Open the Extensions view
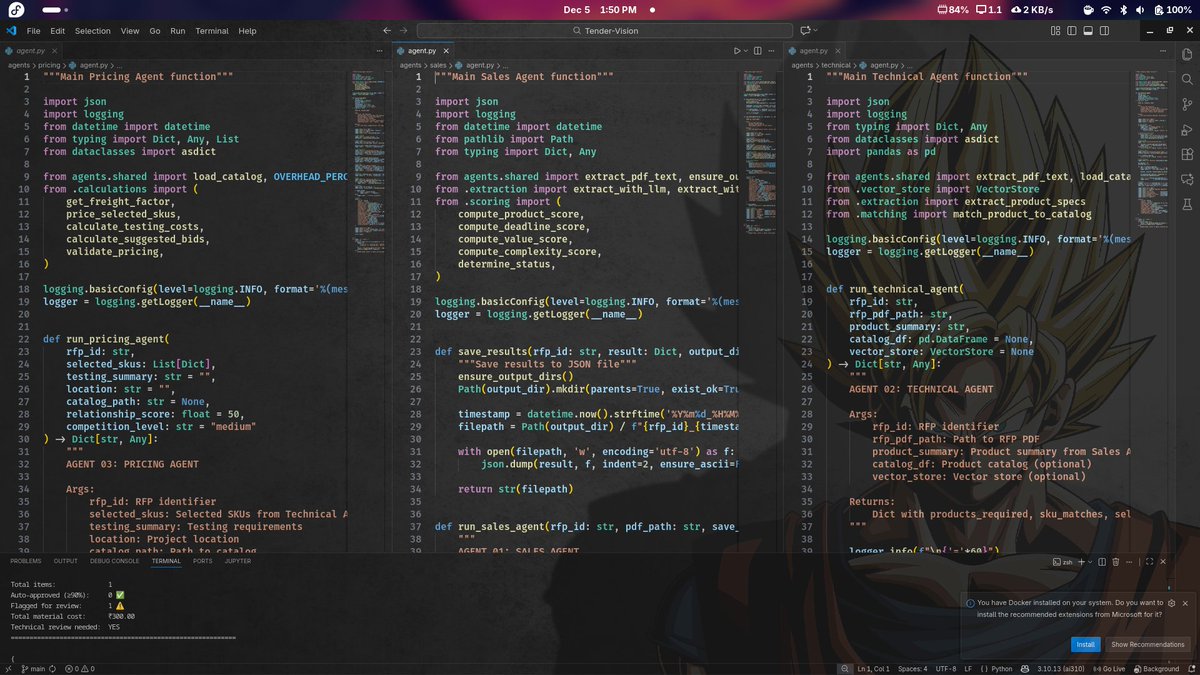This screenshot has height=675, width=1200. (1187, 155)
